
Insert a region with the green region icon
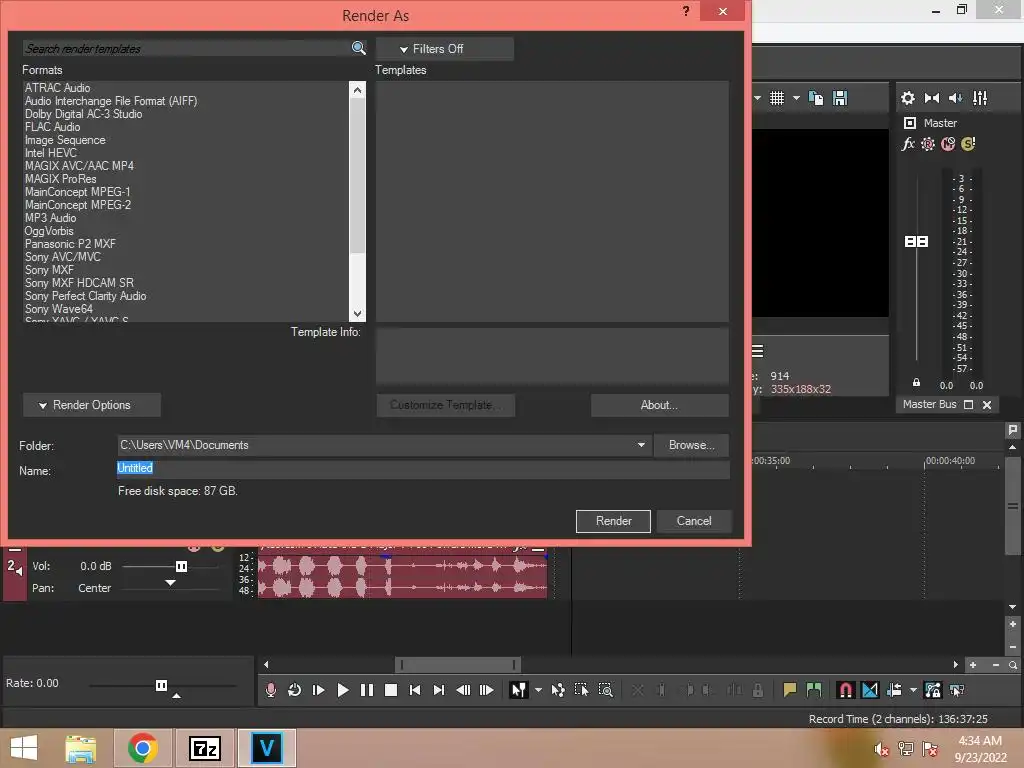(814, 690)
